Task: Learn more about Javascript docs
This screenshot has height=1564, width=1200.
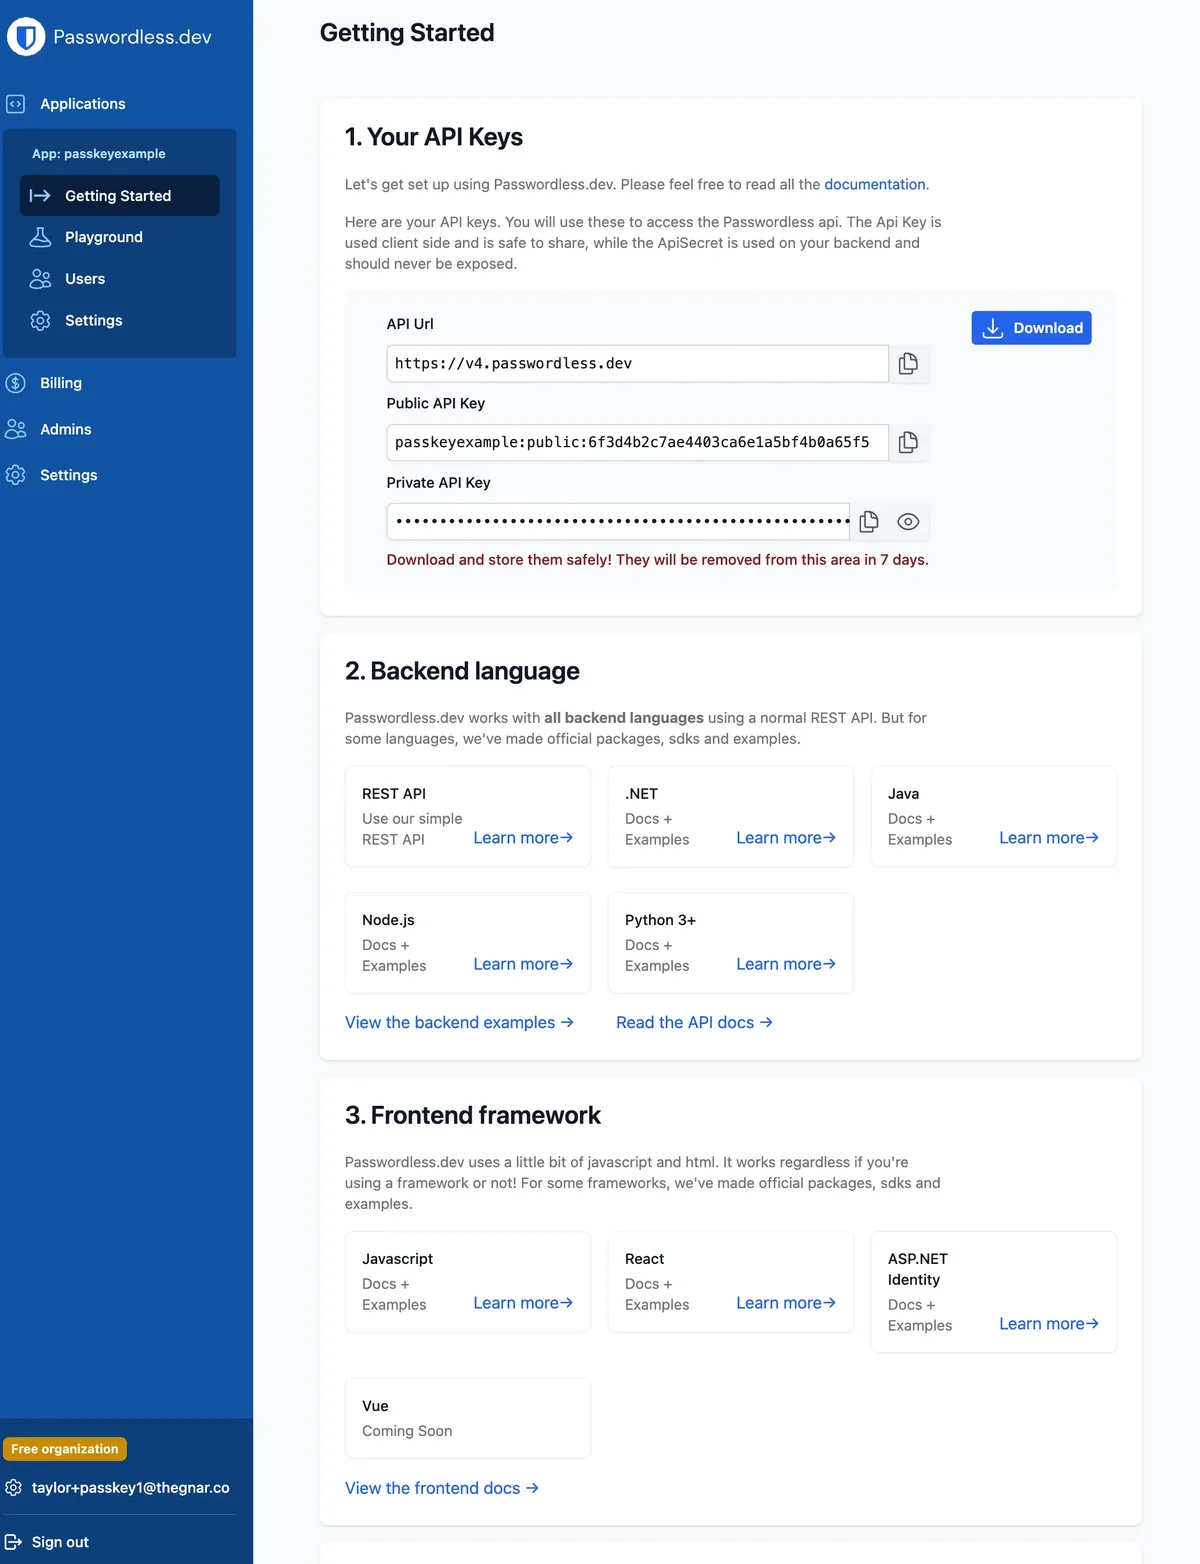Action: (x=523, y=1303)
